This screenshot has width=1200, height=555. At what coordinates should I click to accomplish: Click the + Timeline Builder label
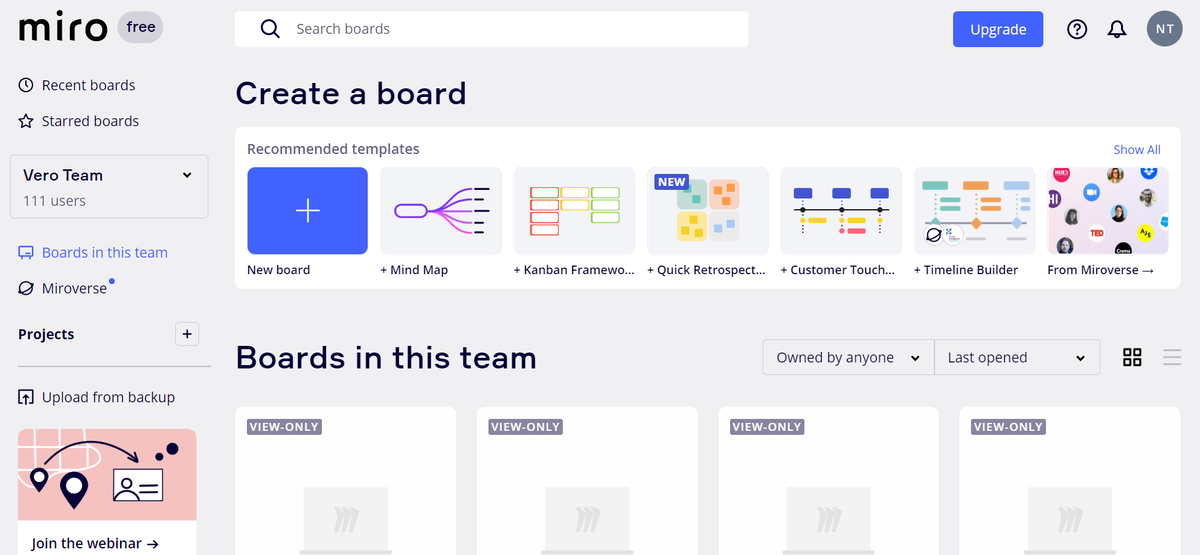pos(966,270)
